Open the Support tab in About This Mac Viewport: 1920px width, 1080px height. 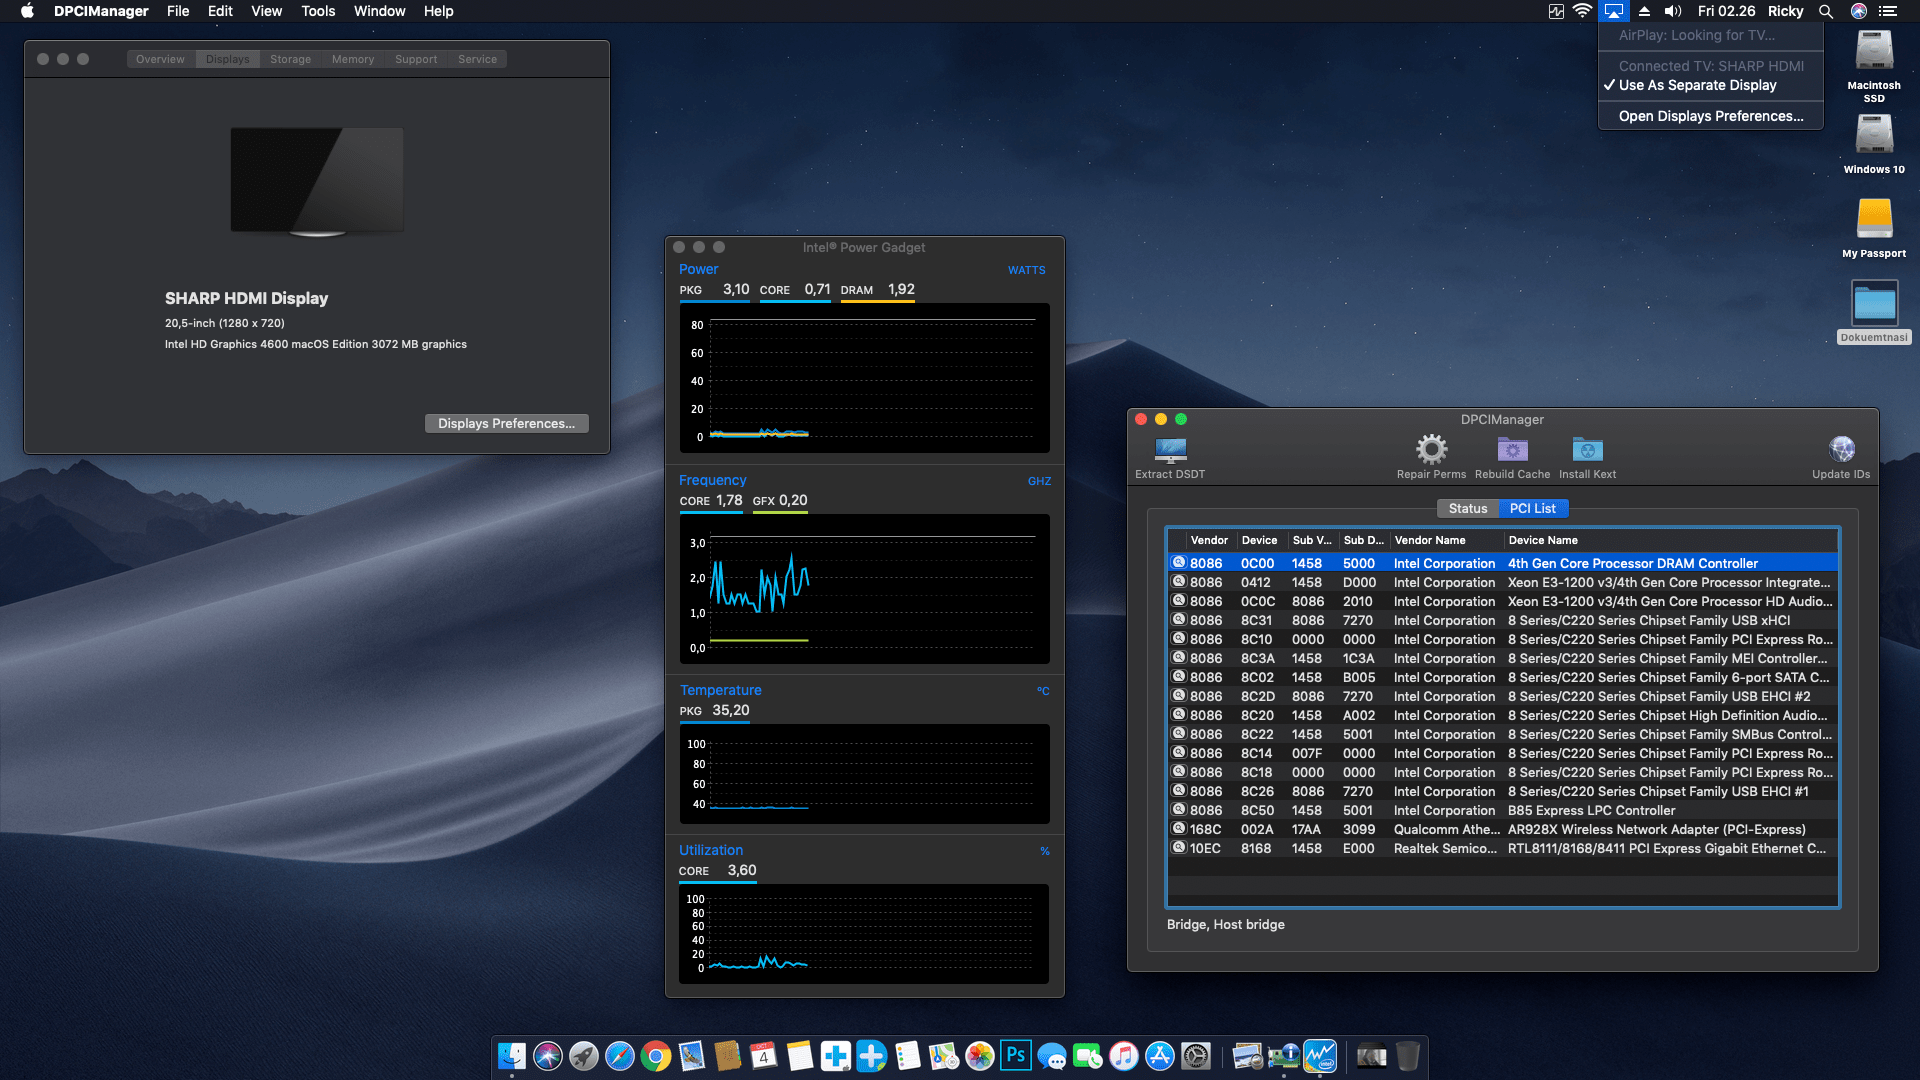(416, 59)
